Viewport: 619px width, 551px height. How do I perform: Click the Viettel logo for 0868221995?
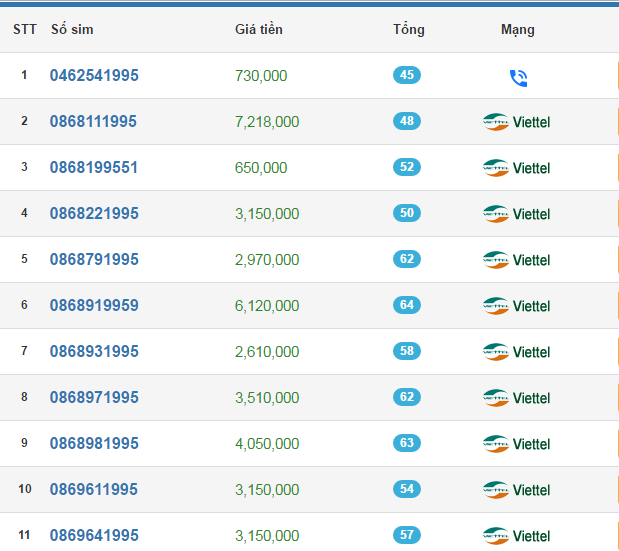516,214
